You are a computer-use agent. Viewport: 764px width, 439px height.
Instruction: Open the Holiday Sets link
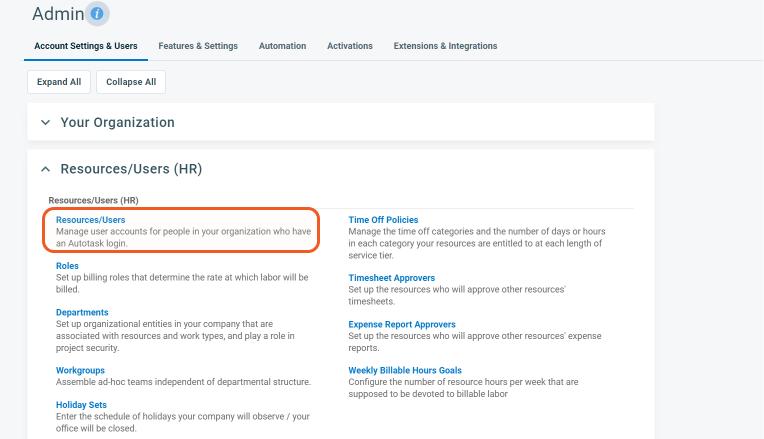point(81,405)
